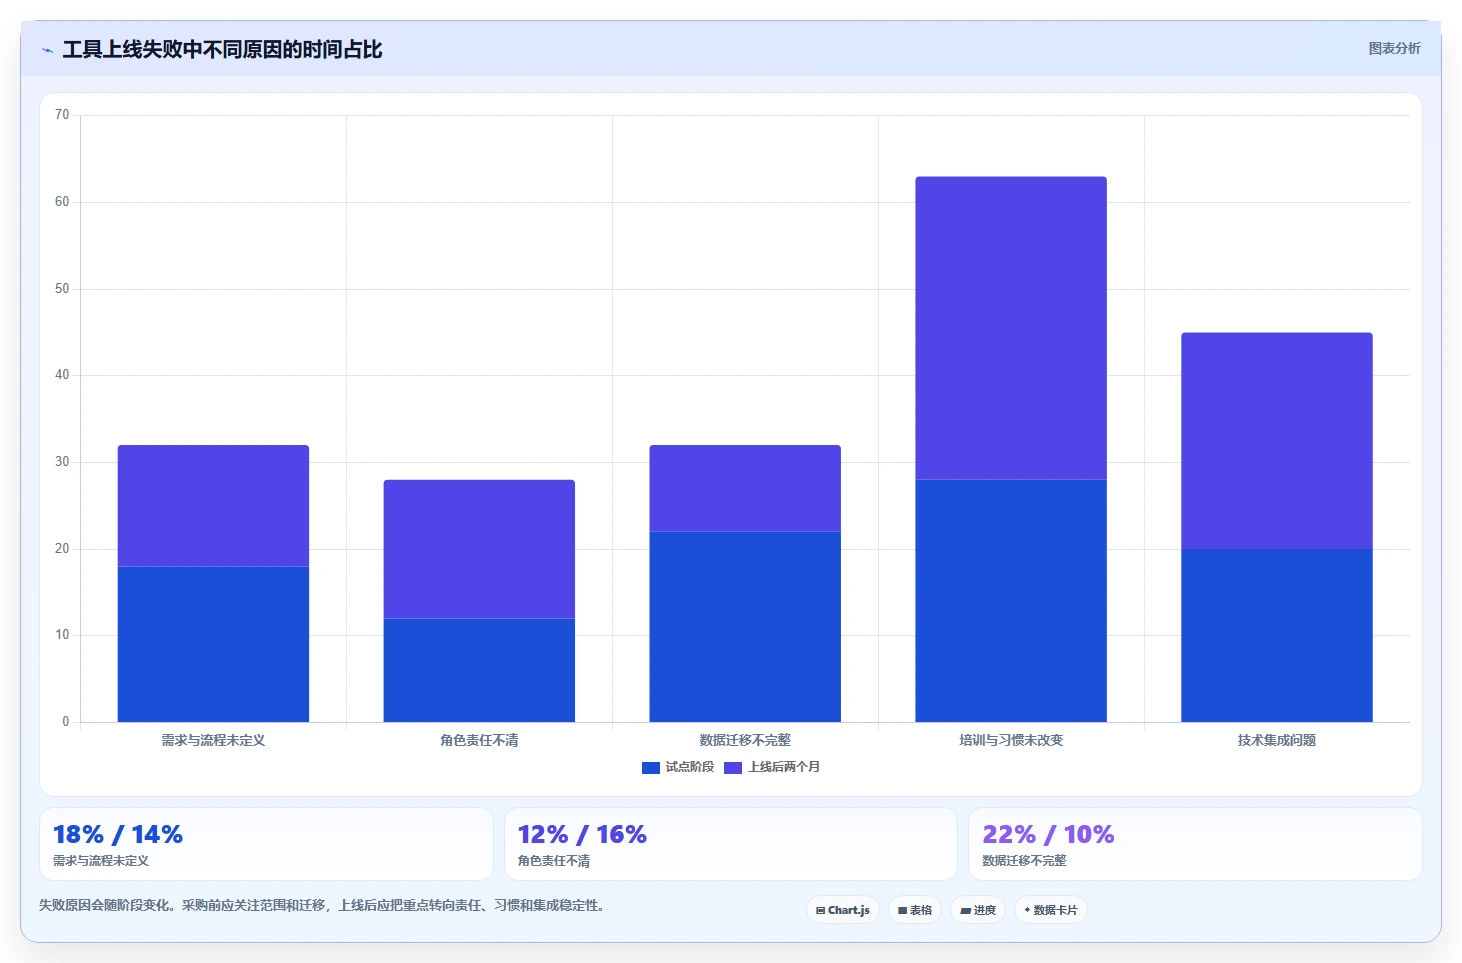The height and width of the screenshot is (963, 1462).
Task: Click the 上线后两个月 bar segment for 需求与流程未定义
Action: tap(213, 506)
